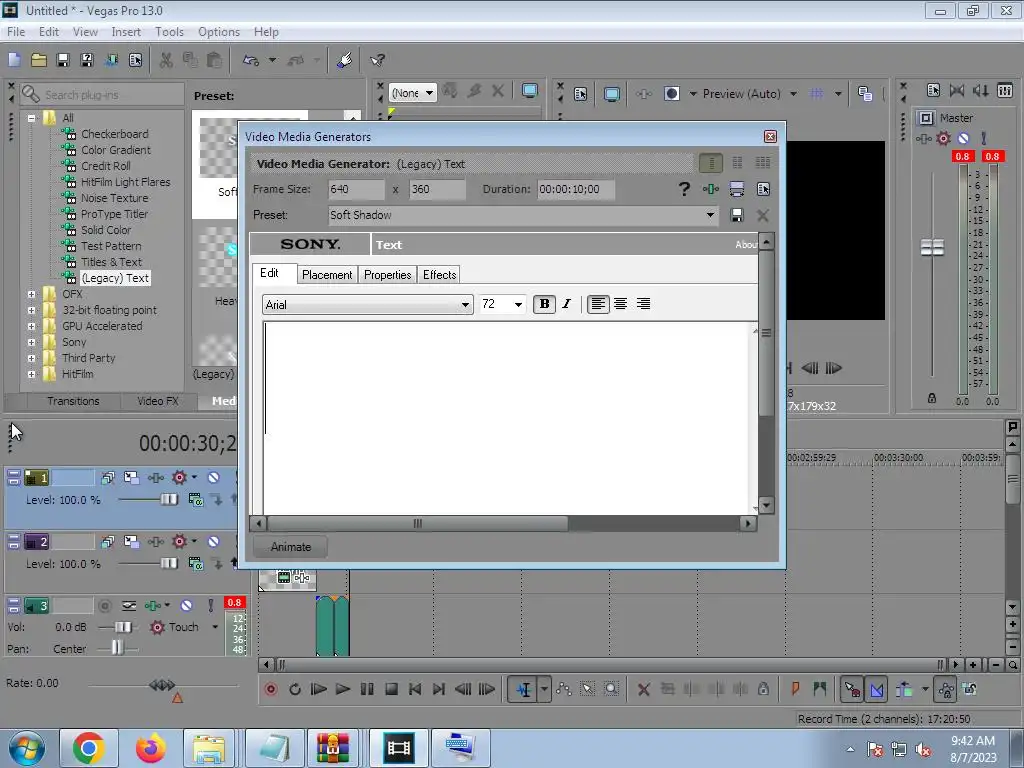Image resolution: width=1024 pixels, height=768 pixels.
Task: Click the Save icon in main toolbar
Action: click(x=63, y=60)
